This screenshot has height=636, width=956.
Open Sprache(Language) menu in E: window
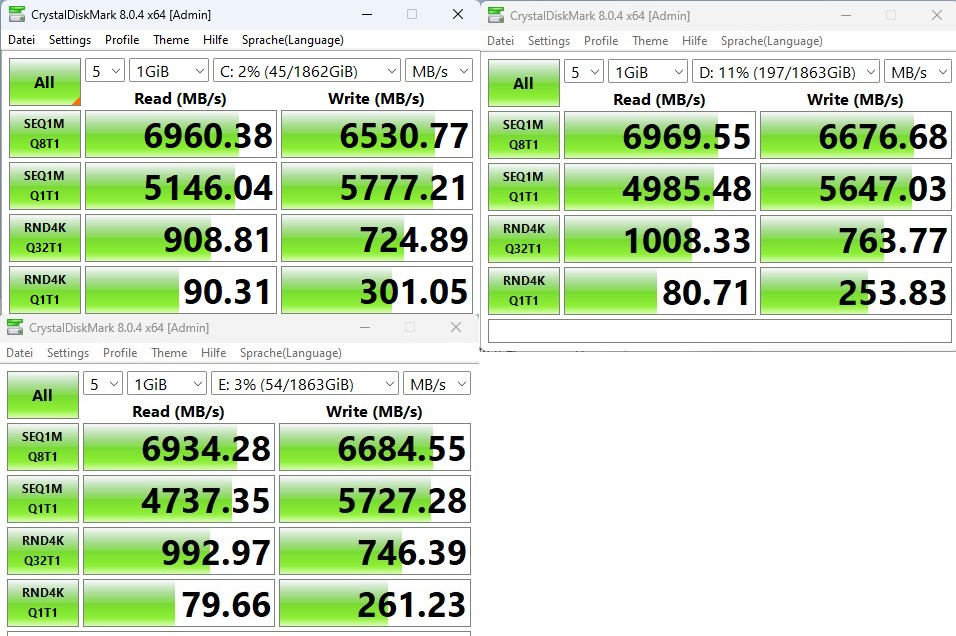pos(291,352)
